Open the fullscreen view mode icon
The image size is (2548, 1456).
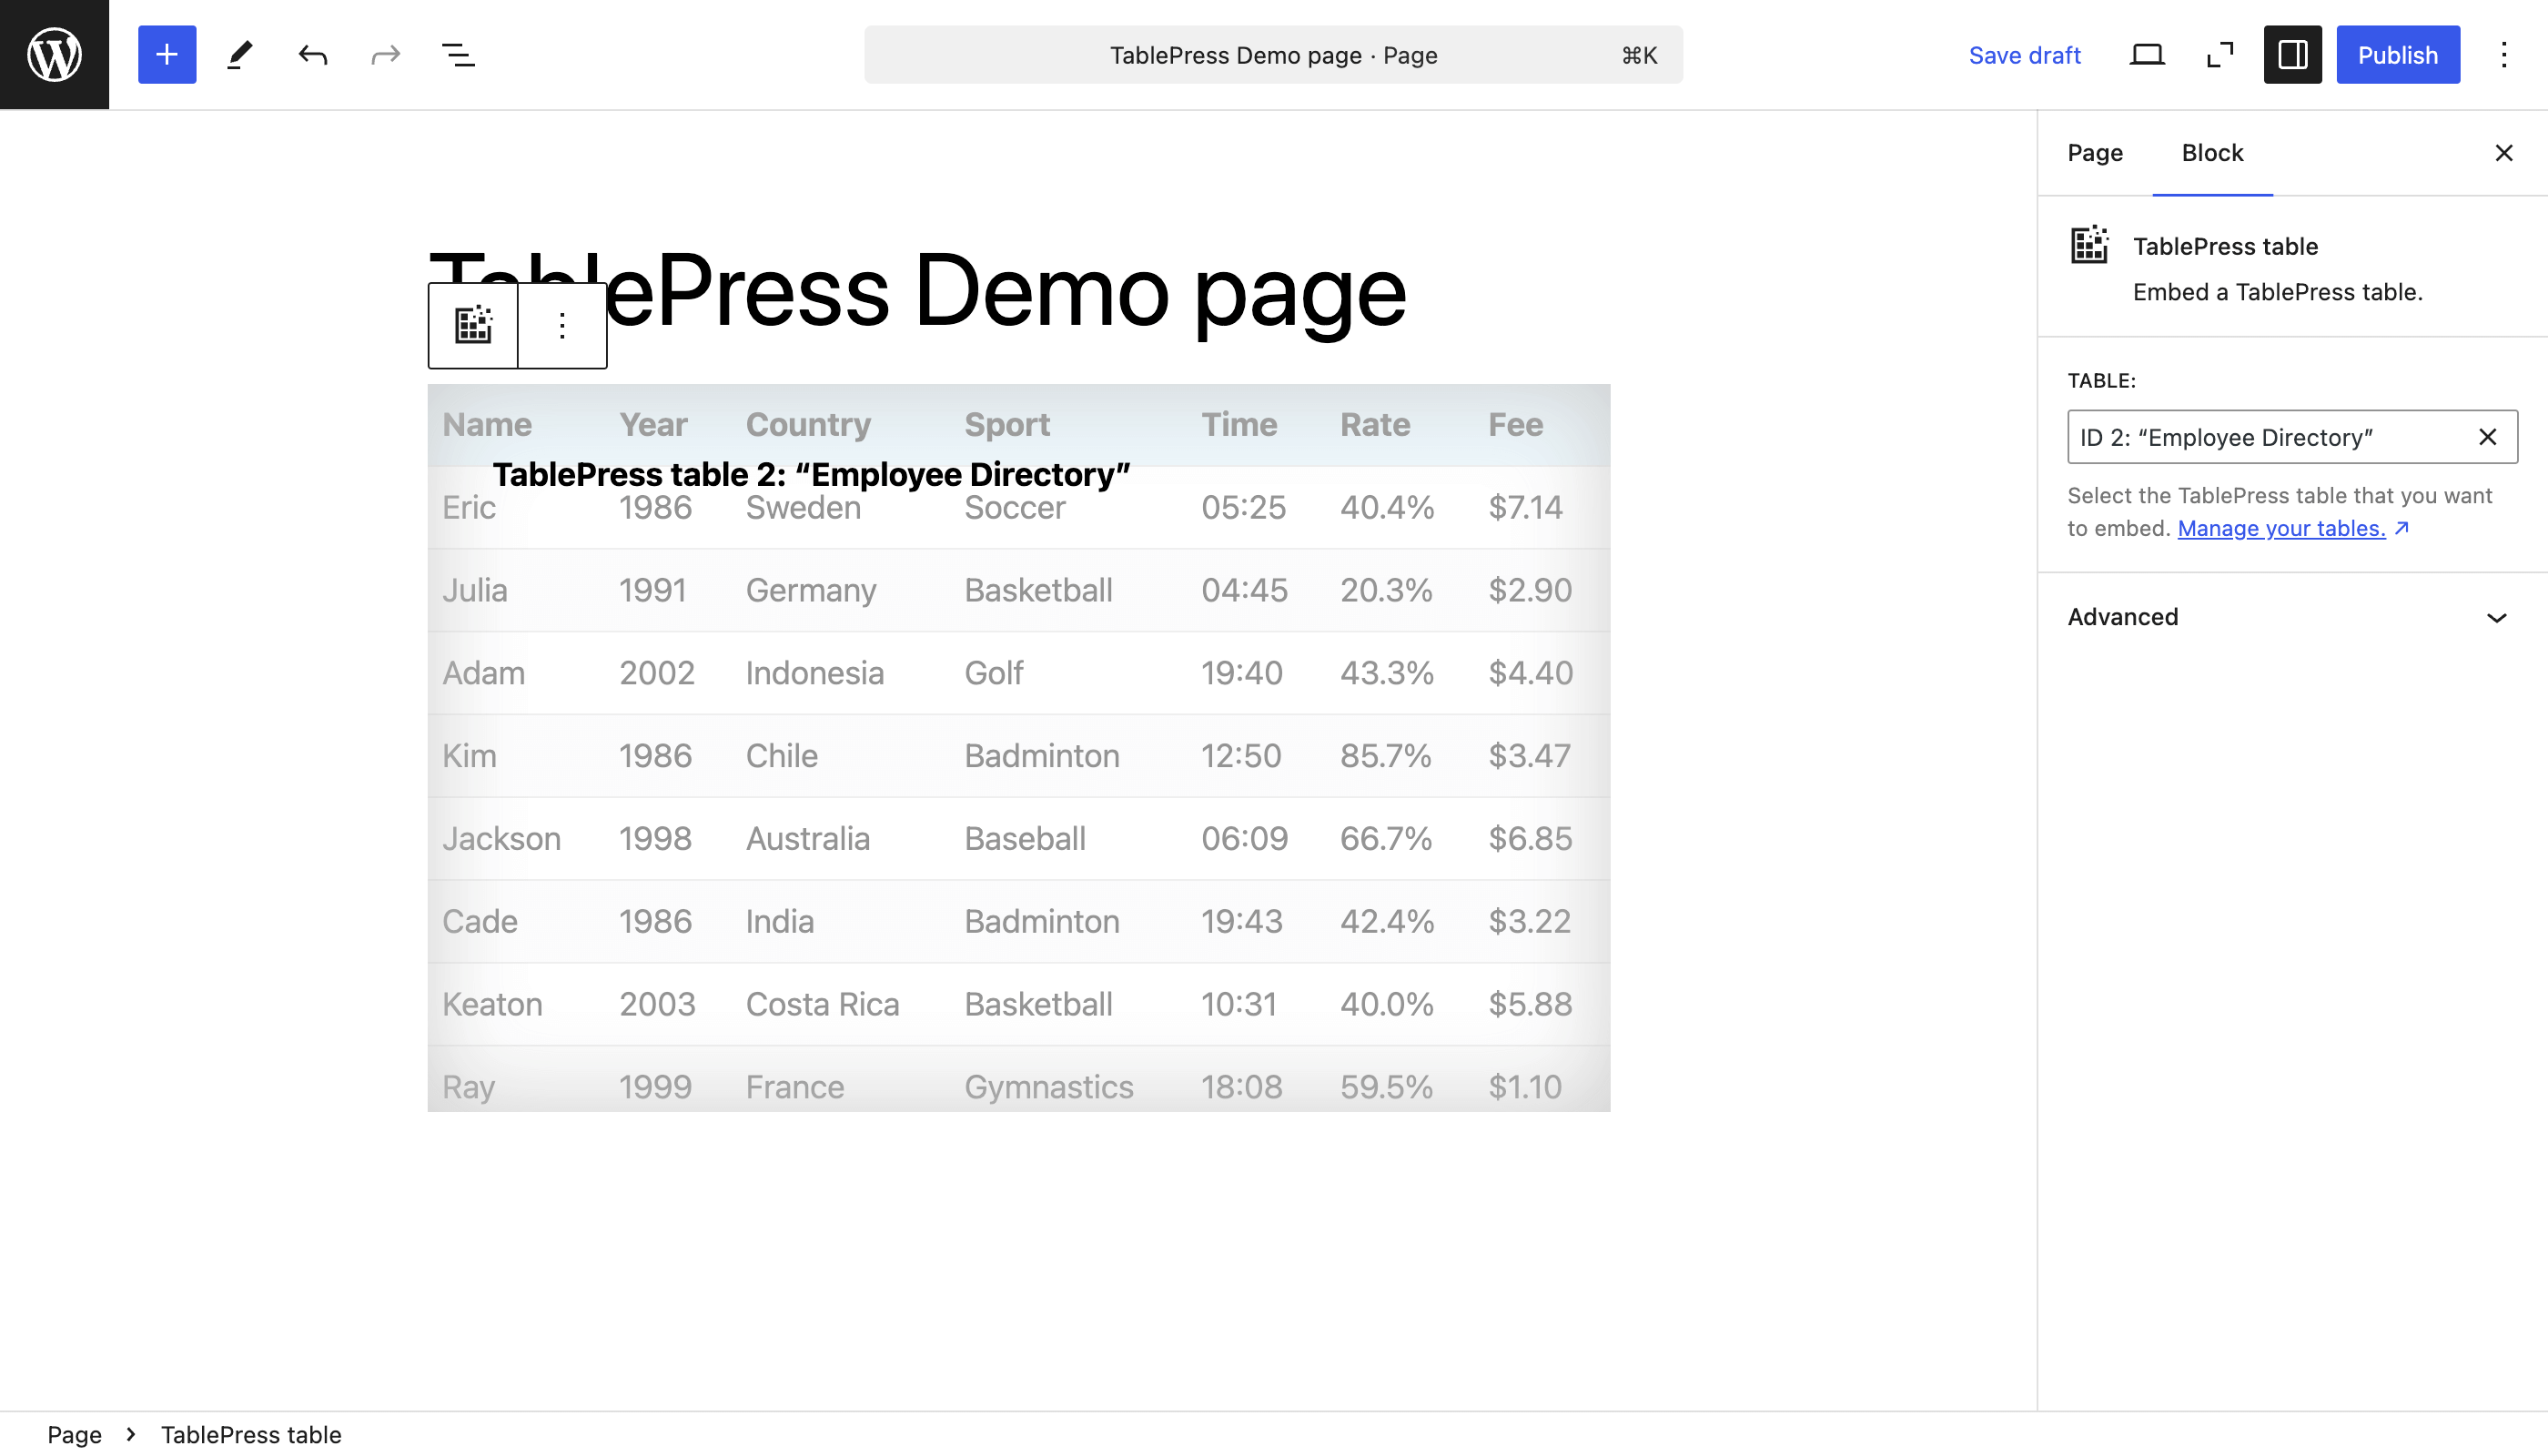pyautogui.click(x=2220, y=54)
